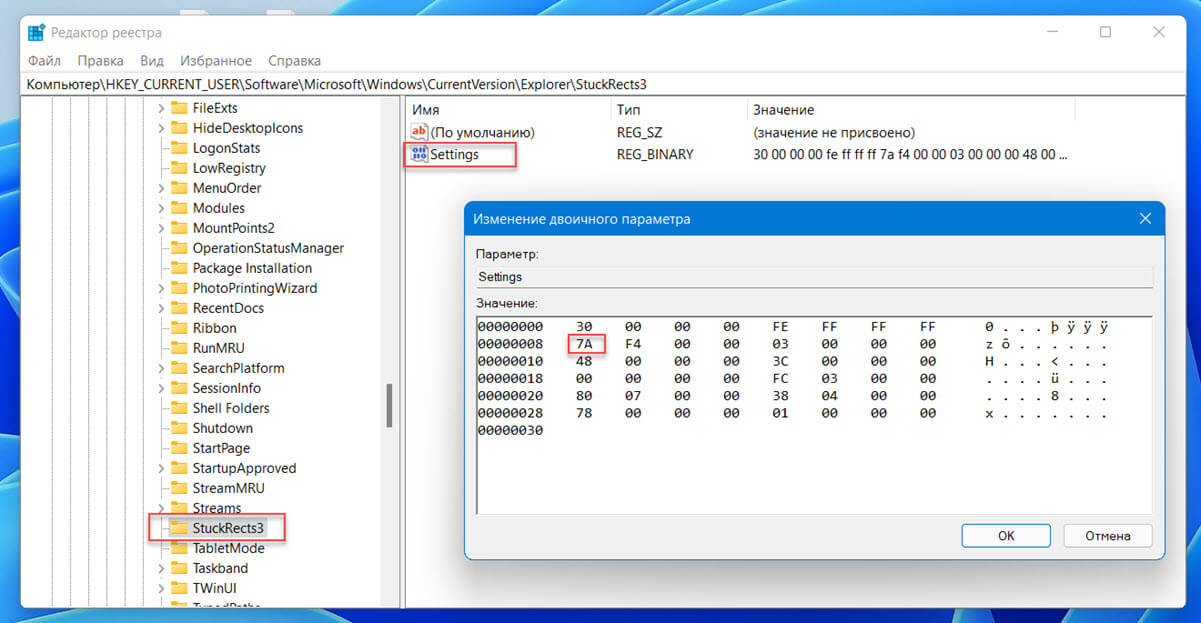Click the PhotoPrintingWizard folder icon
The width and height of the screenshot is (1201, 623).
coord(179,288)
